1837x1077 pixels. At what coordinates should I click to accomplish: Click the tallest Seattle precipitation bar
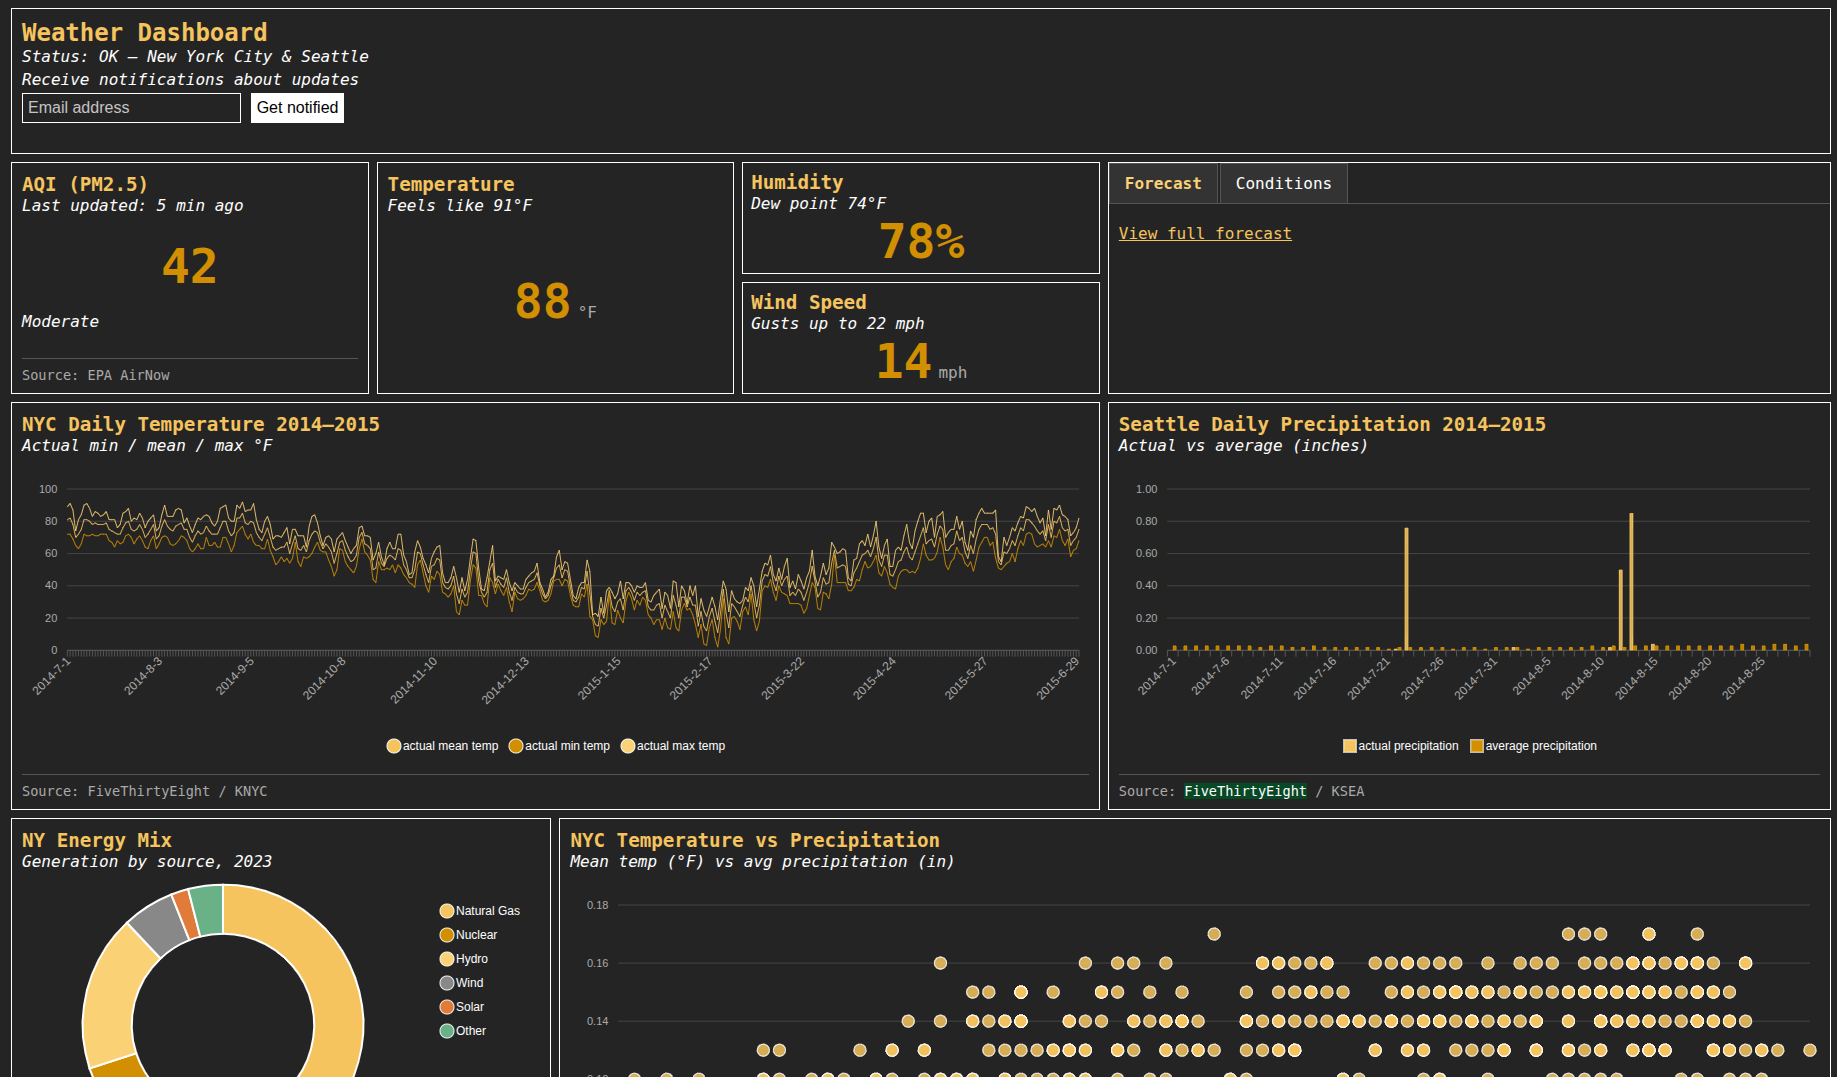pyautogui.click(x=1631, y=582)
